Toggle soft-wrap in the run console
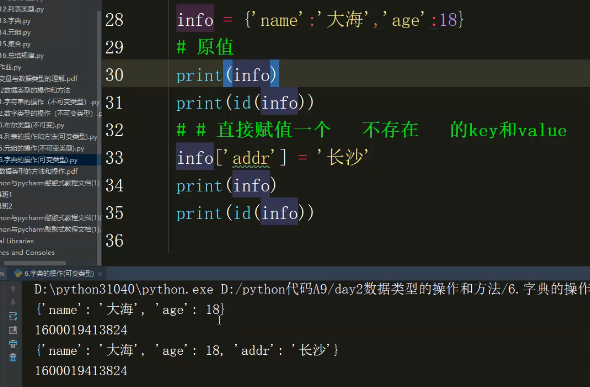Image resolution: width=590 pixels, height=387 pixels. click(x=13, y=316)
